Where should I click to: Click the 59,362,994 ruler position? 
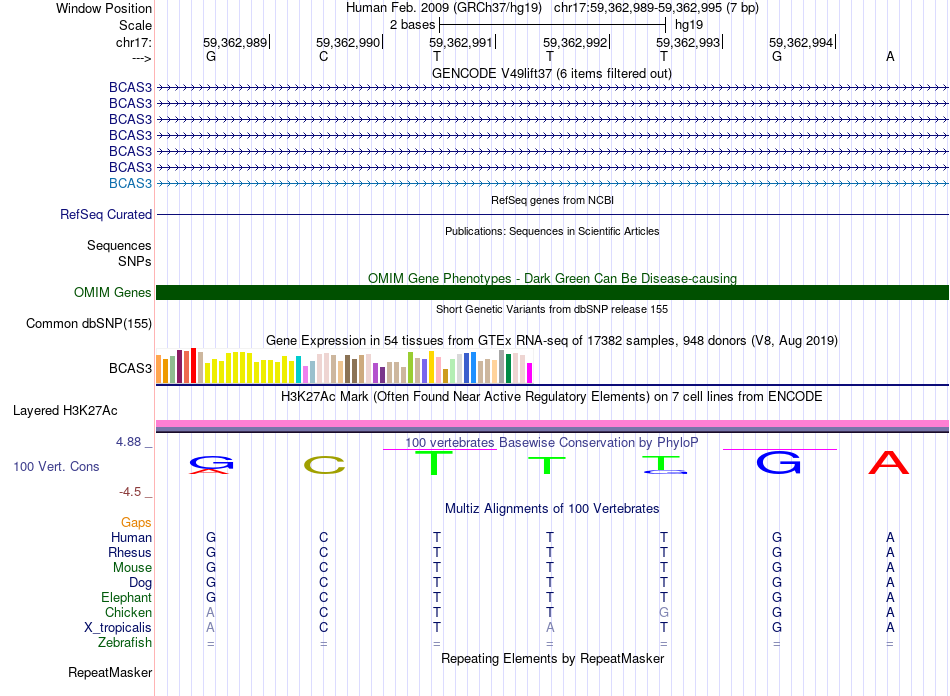pyautogui.click(x=801, y=42)
